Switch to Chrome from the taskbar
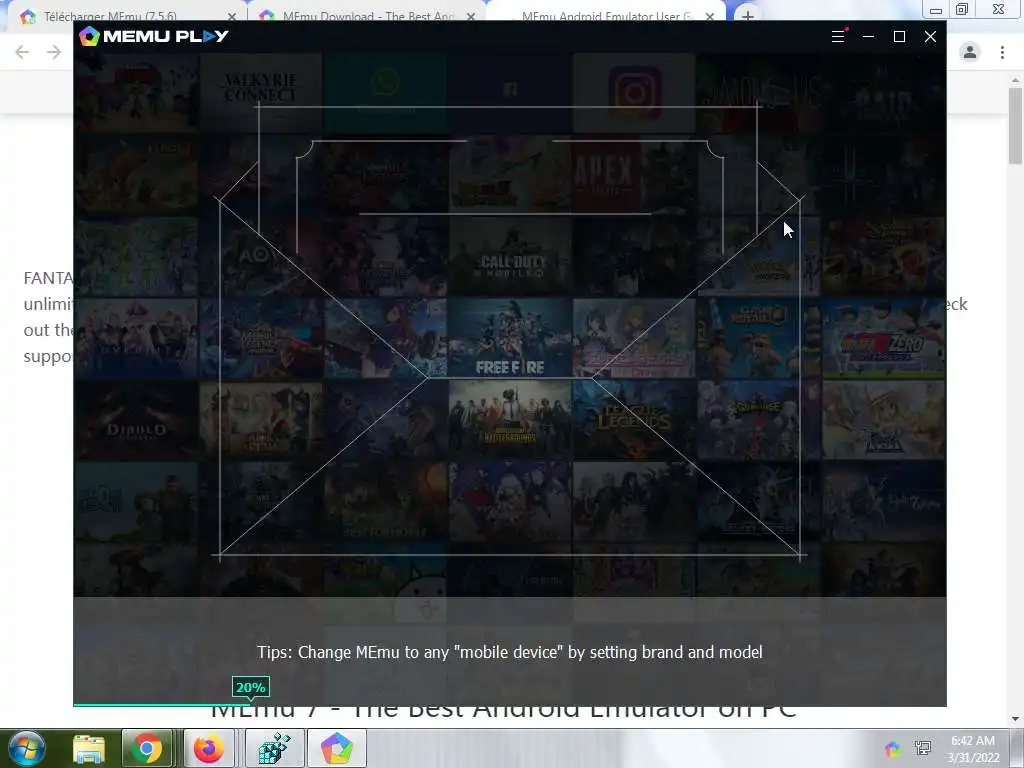 [x=147, y=748]
